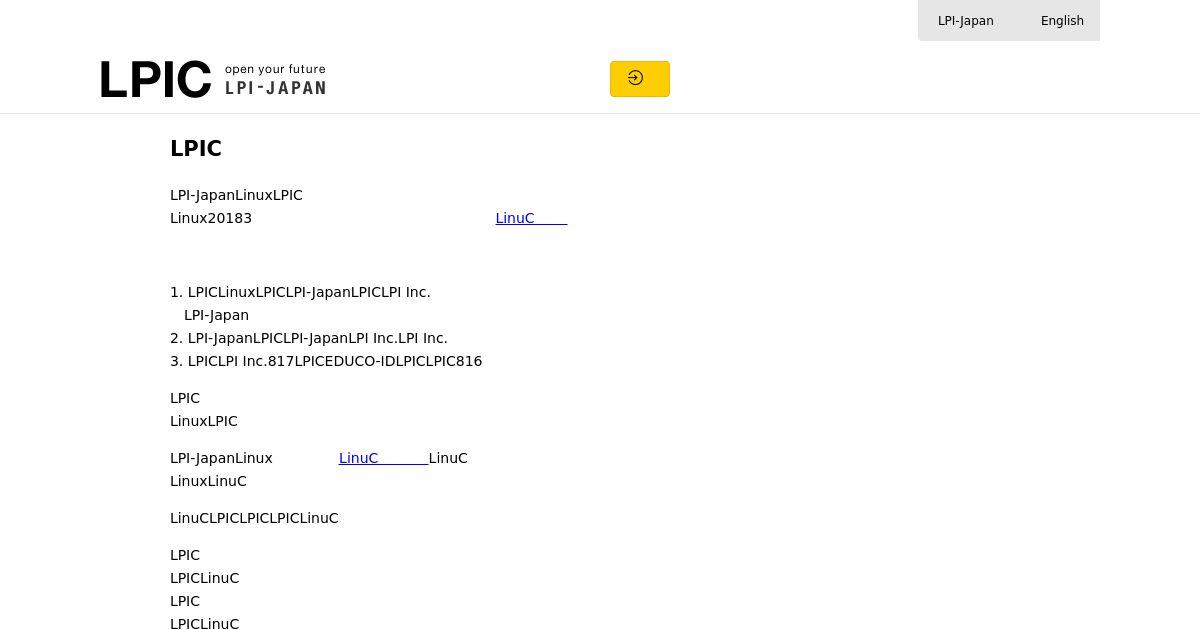Viewport: 1200px width, 630px height.
Task: Open the LPIC LPI-Japan logo homepage
Action: pos(213,80)
